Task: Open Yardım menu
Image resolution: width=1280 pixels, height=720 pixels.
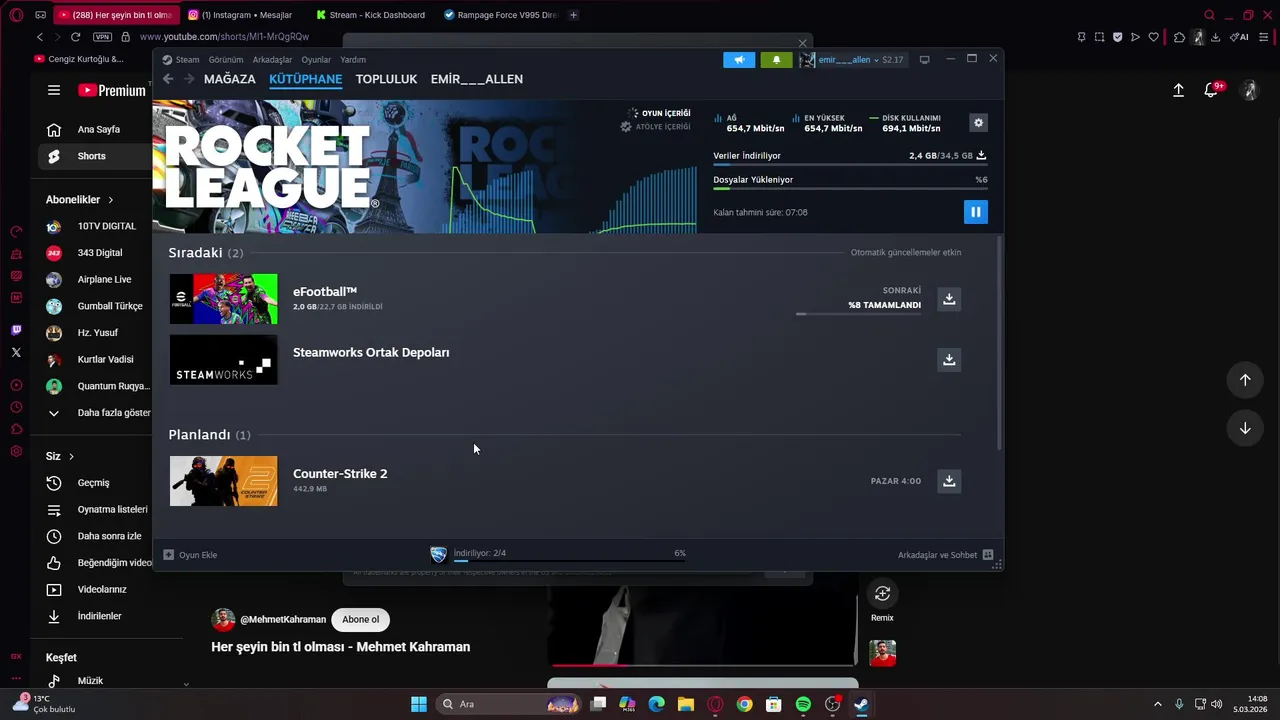Action: coord(353,60)
